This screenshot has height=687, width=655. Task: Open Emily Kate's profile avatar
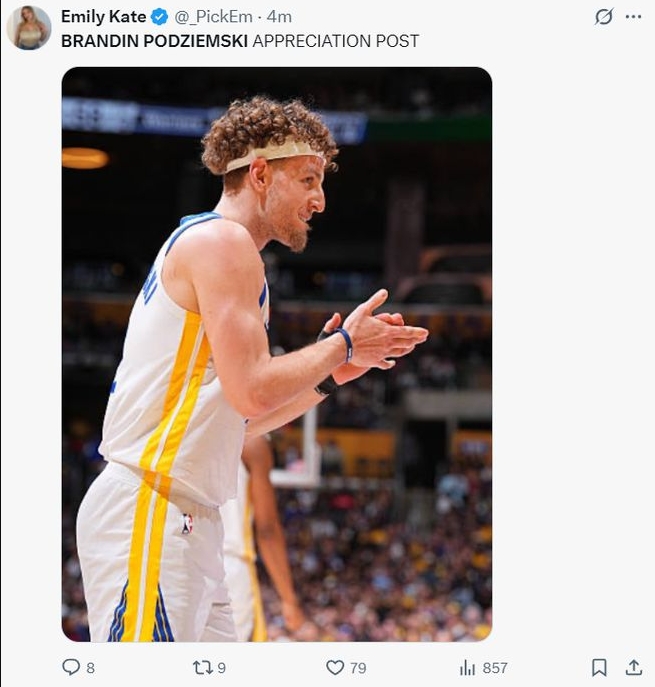pyautogui.click(x=29, y=27)
